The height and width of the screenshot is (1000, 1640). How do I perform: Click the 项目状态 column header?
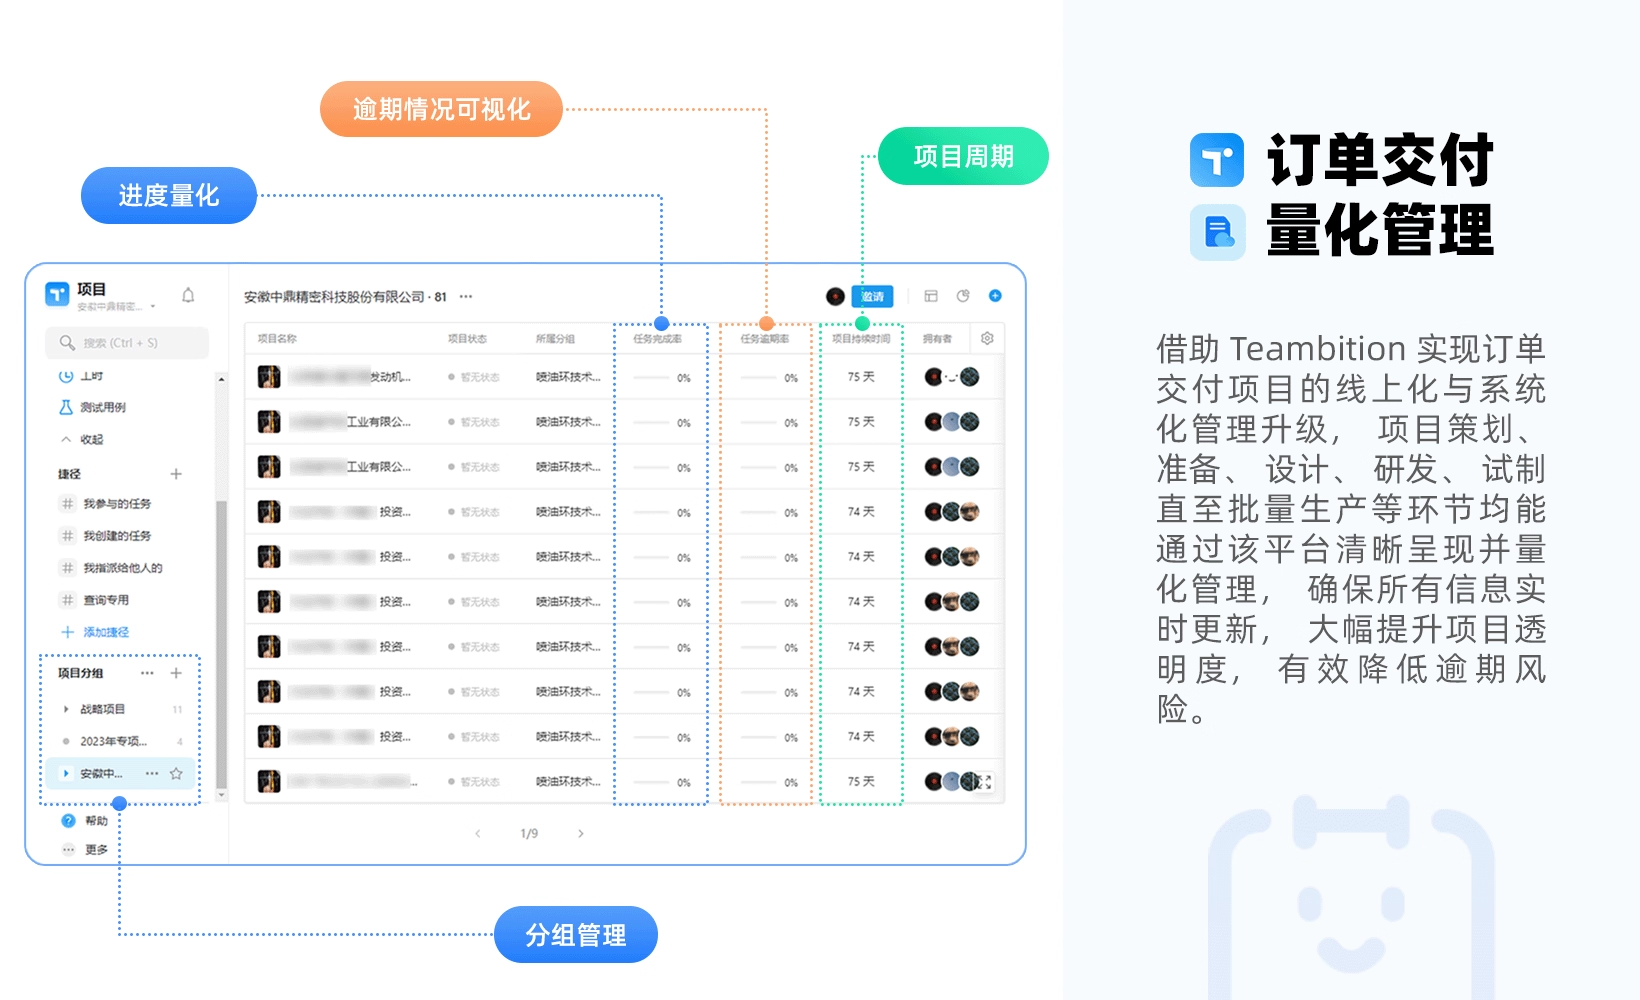click(x=467, y=339)
